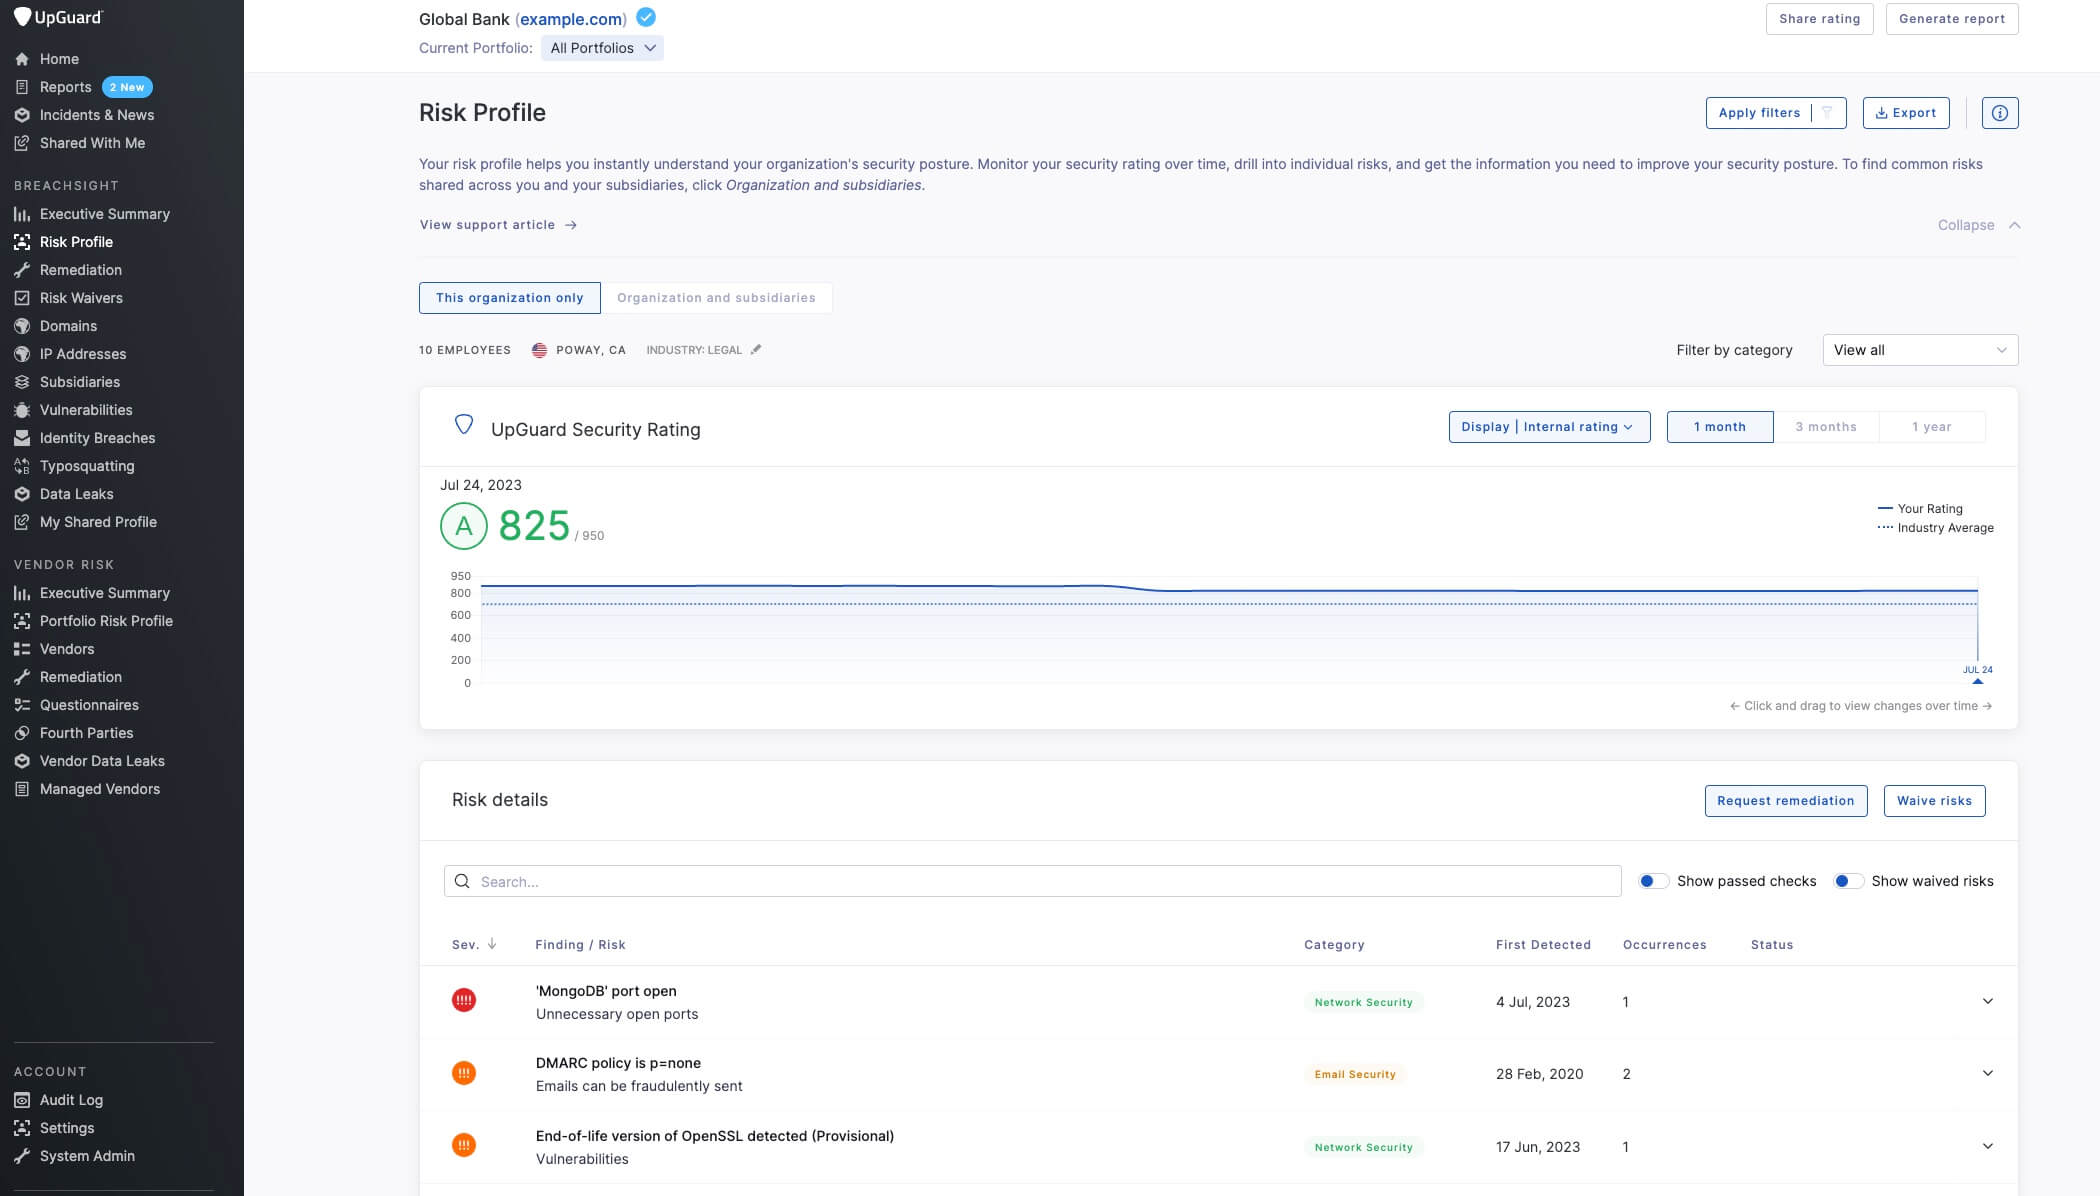Click the Reports sidebar icon

[22, 87]
